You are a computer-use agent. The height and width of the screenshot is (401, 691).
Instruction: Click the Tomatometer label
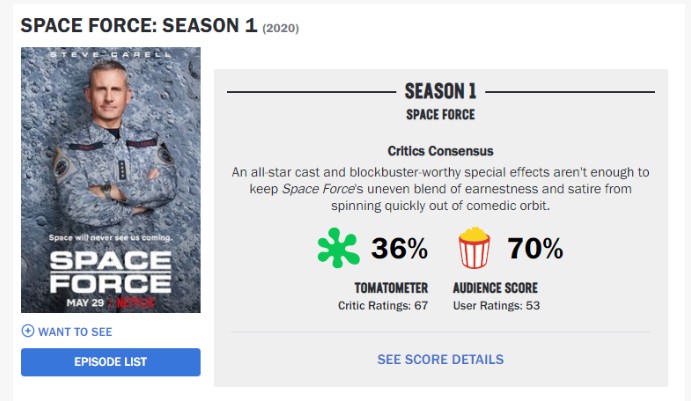pos(391,288)
